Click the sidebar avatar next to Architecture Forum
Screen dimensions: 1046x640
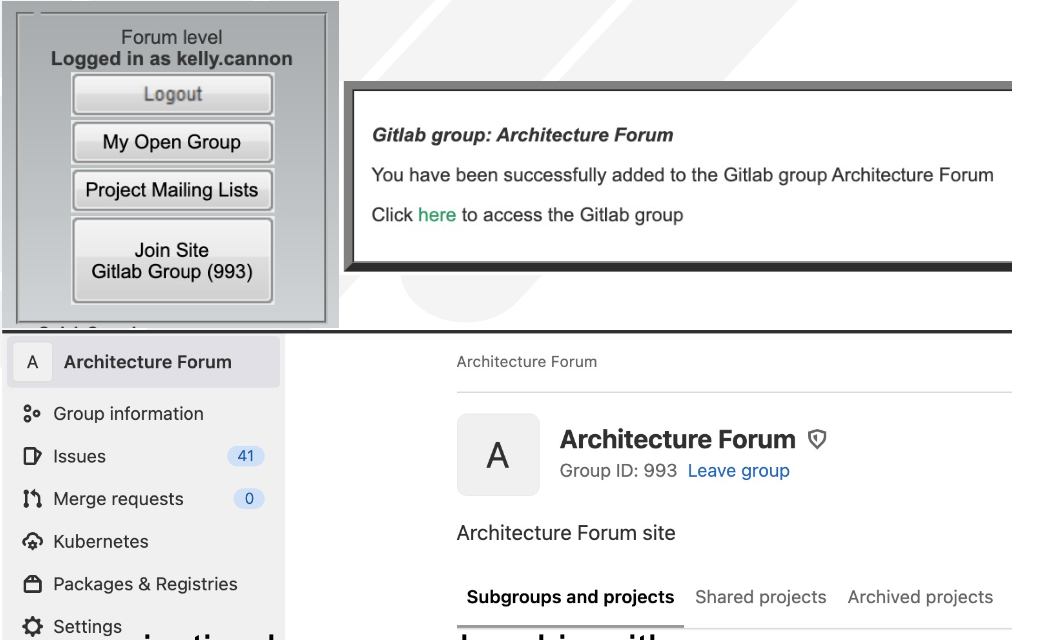pyautogui.click(x=33, y=362)
